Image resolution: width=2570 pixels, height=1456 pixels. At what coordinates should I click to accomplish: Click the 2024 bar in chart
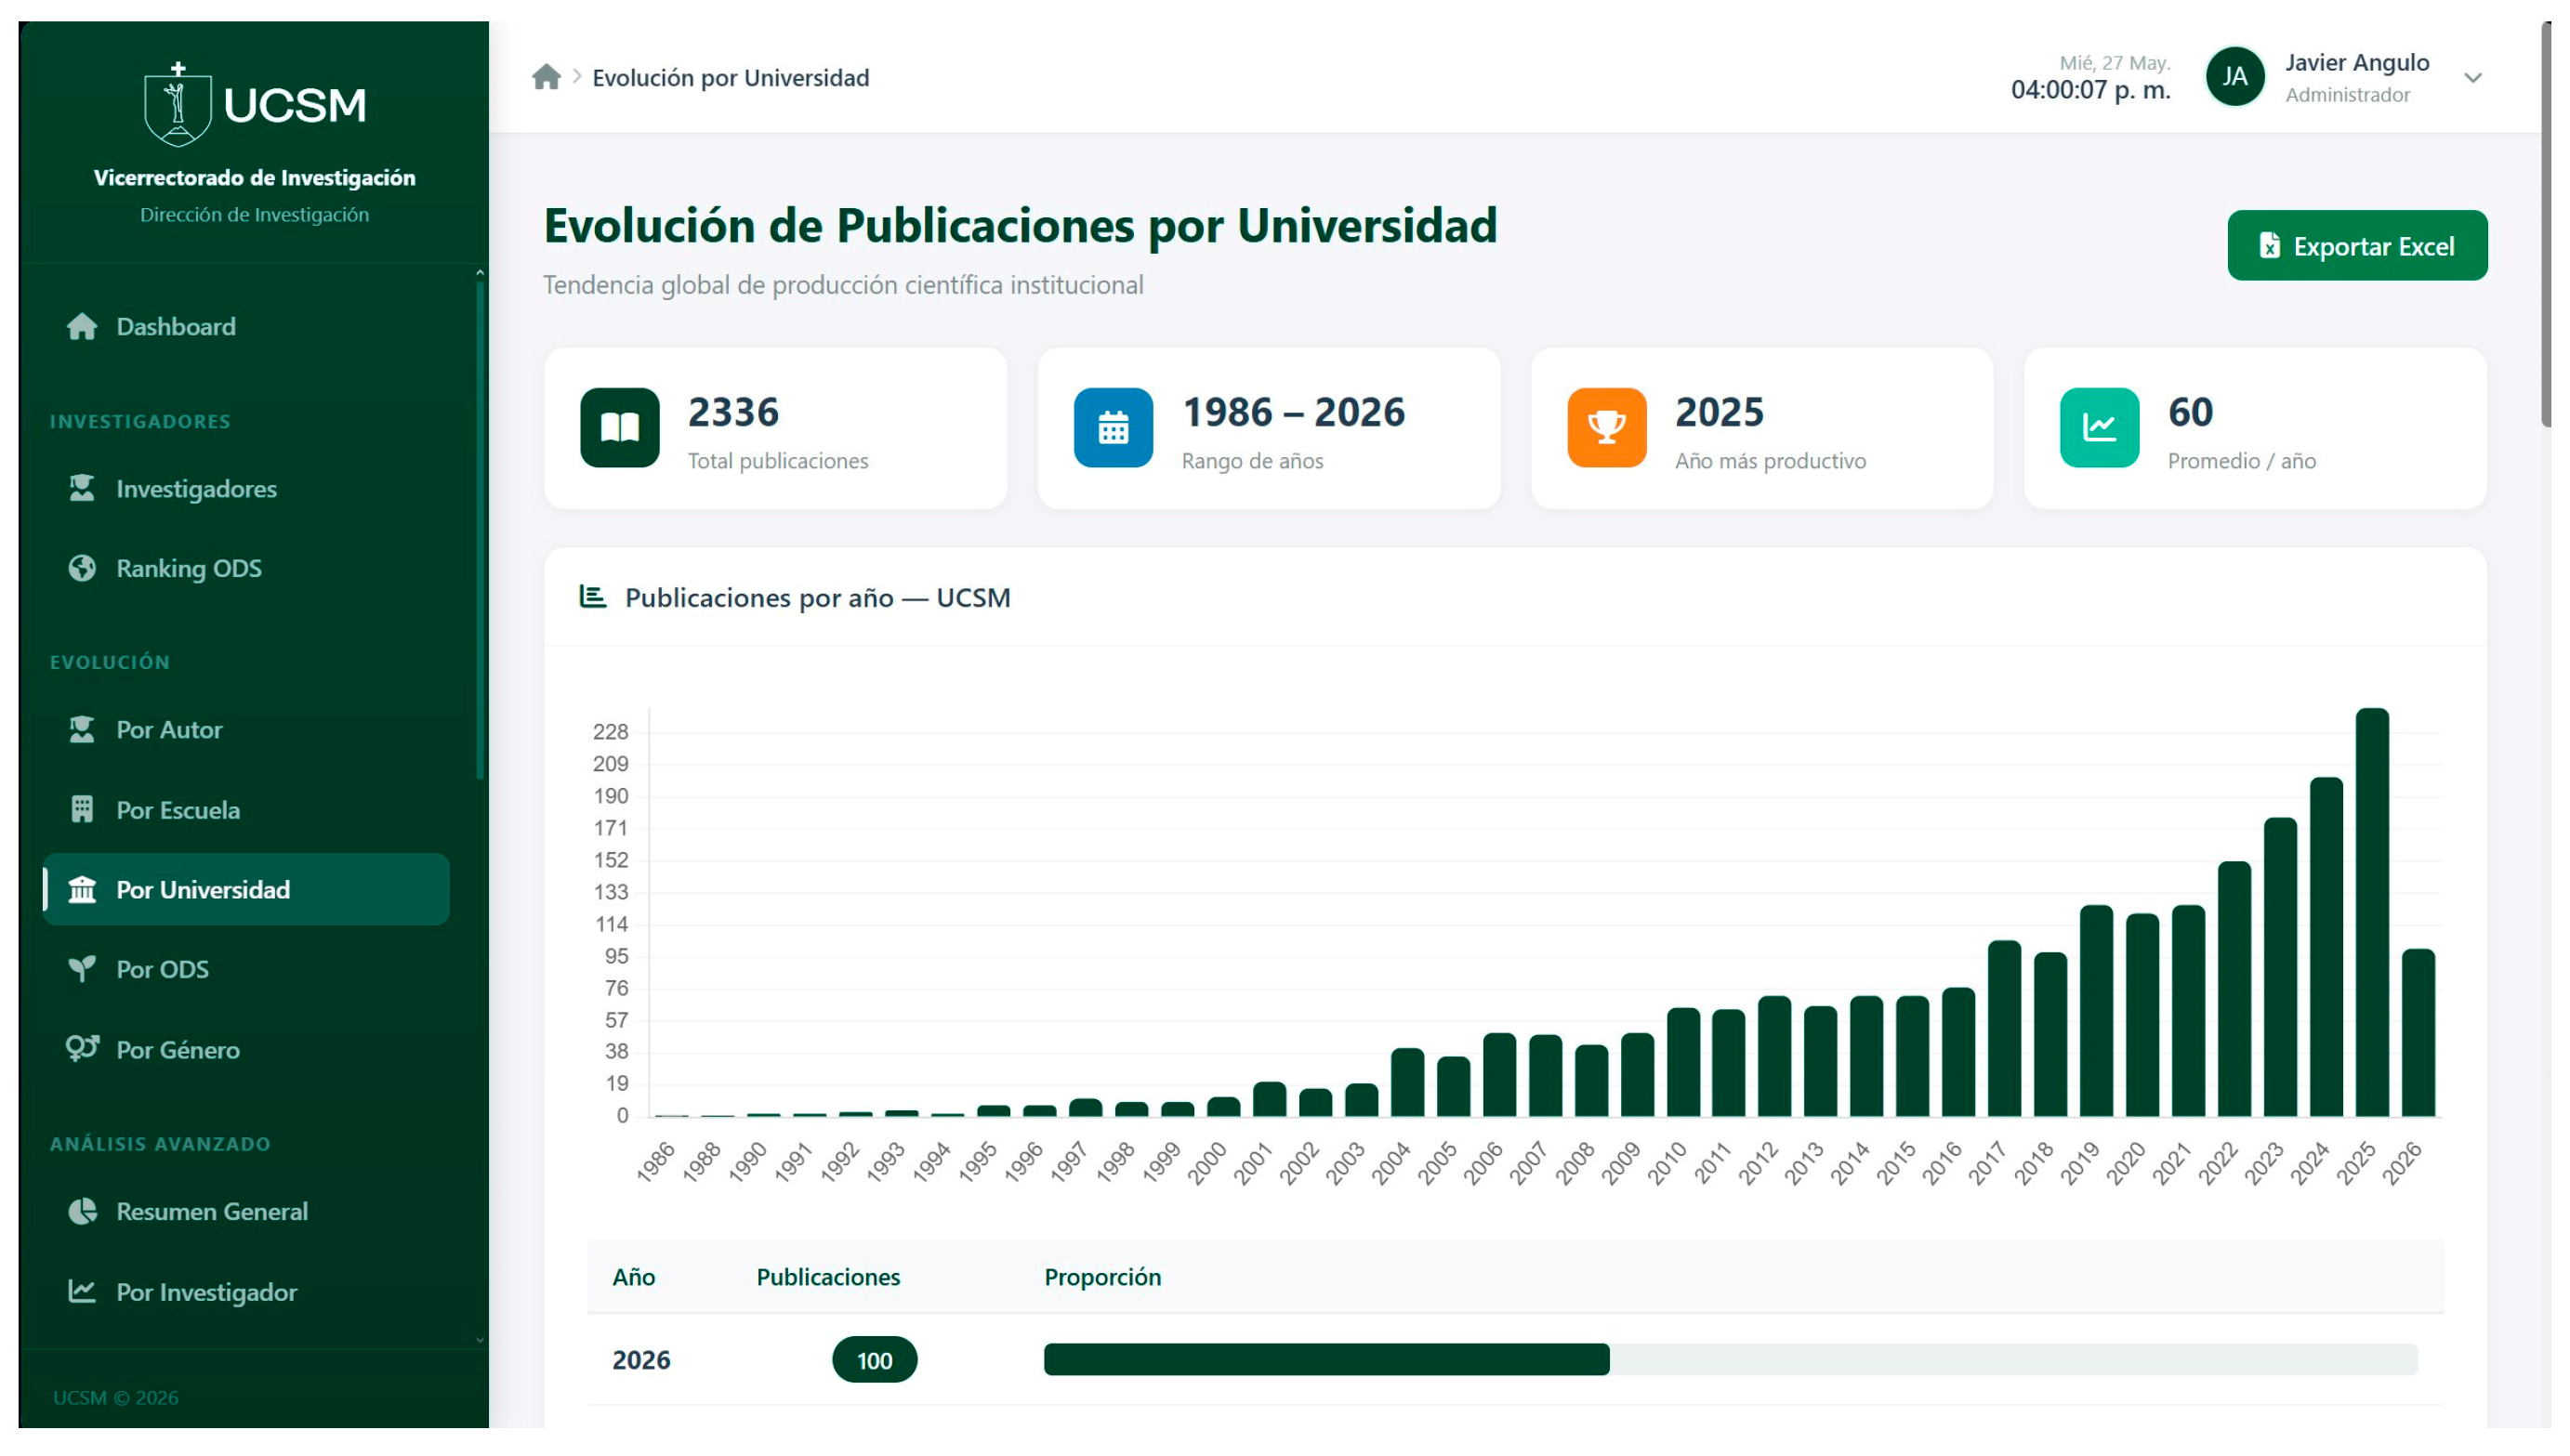2326,947
